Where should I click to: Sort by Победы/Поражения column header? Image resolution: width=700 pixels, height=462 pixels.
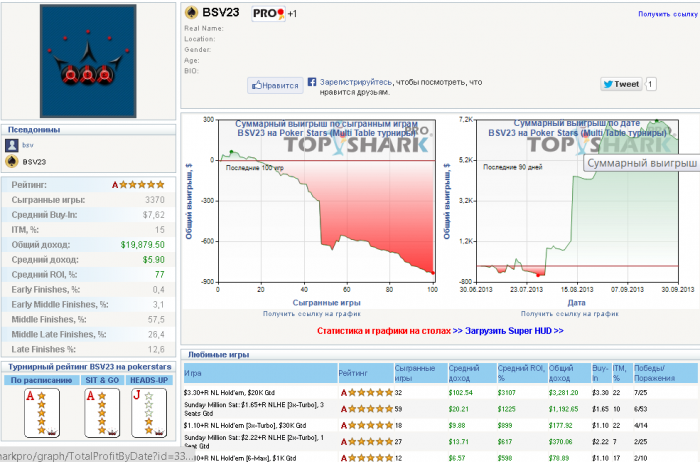[665, 373]
